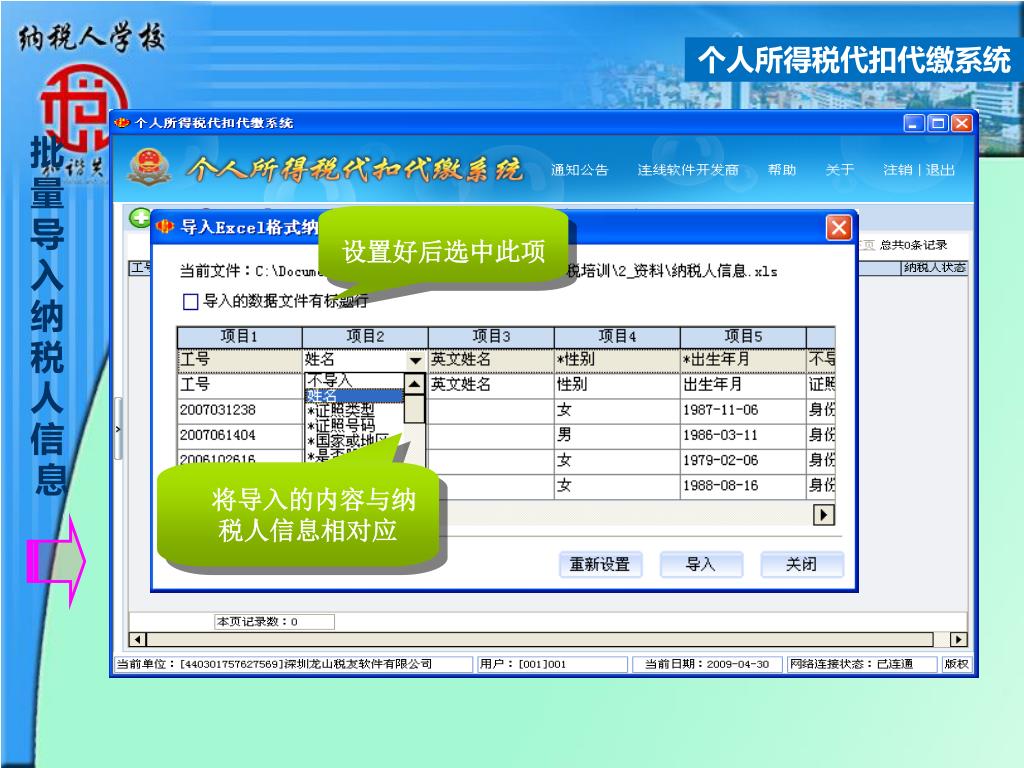Click the 总共0条记录 text
This screenshot has height=768, width=1024.
pos(913,245)
